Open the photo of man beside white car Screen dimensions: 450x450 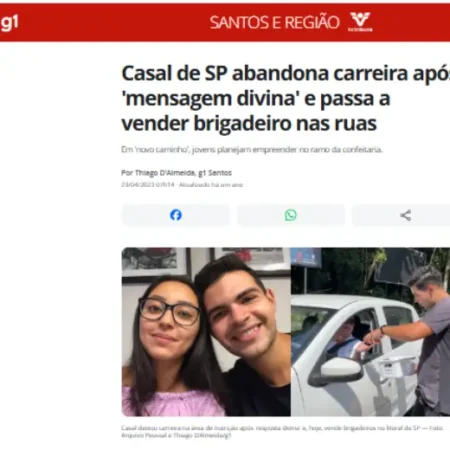pyautogui.click(x=370, y=332)
